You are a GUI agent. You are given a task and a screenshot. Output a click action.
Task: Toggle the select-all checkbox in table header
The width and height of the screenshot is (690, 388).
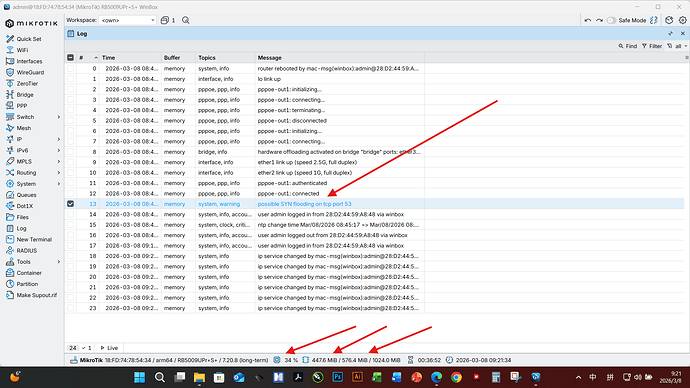[70, 58]
